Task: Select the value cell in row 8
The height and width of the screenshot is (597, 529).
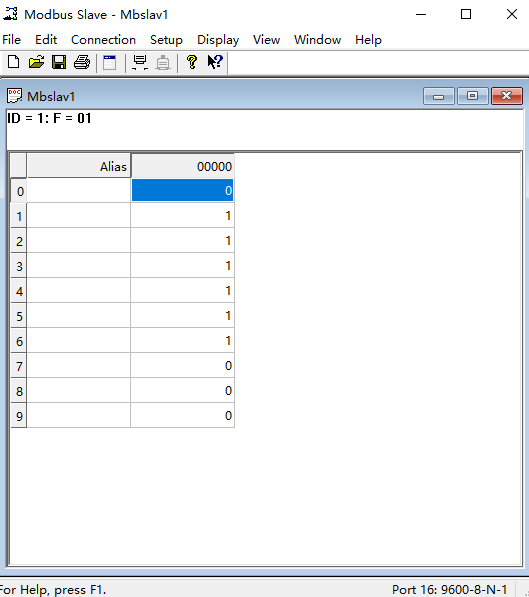Action: click(182, 391)
